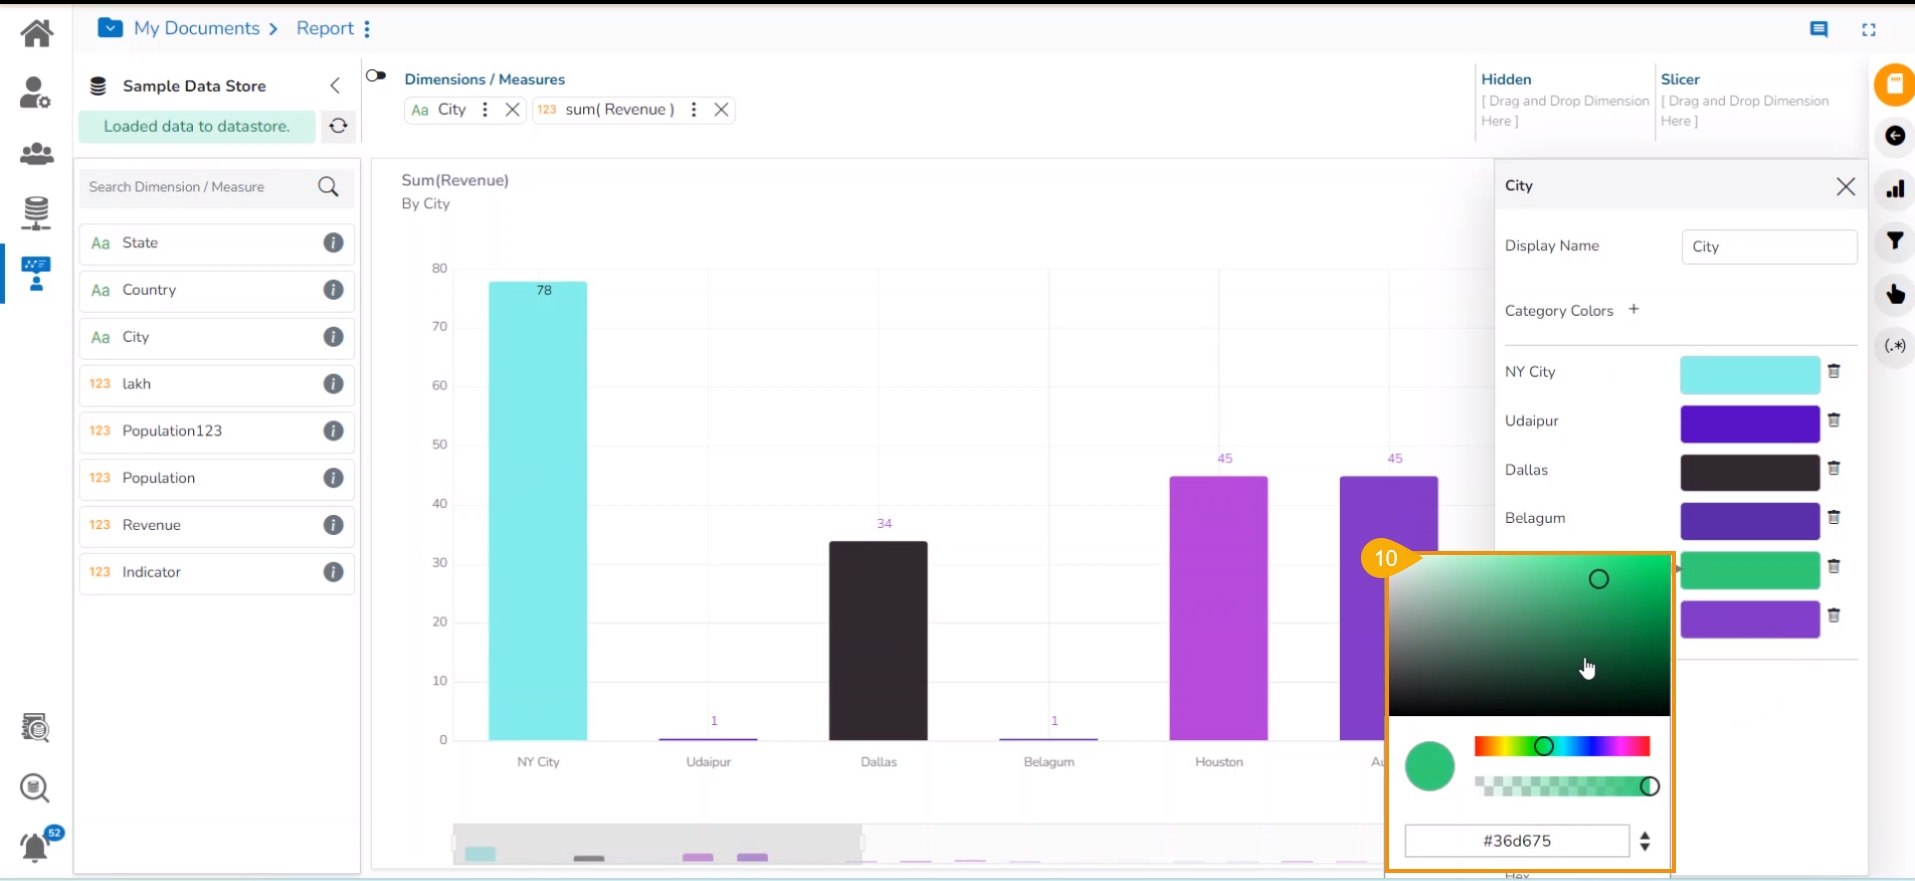The height and width of the screenshot is (881, 1915).
Task: Open the data store sidebar icon
Action: [36, 213]
